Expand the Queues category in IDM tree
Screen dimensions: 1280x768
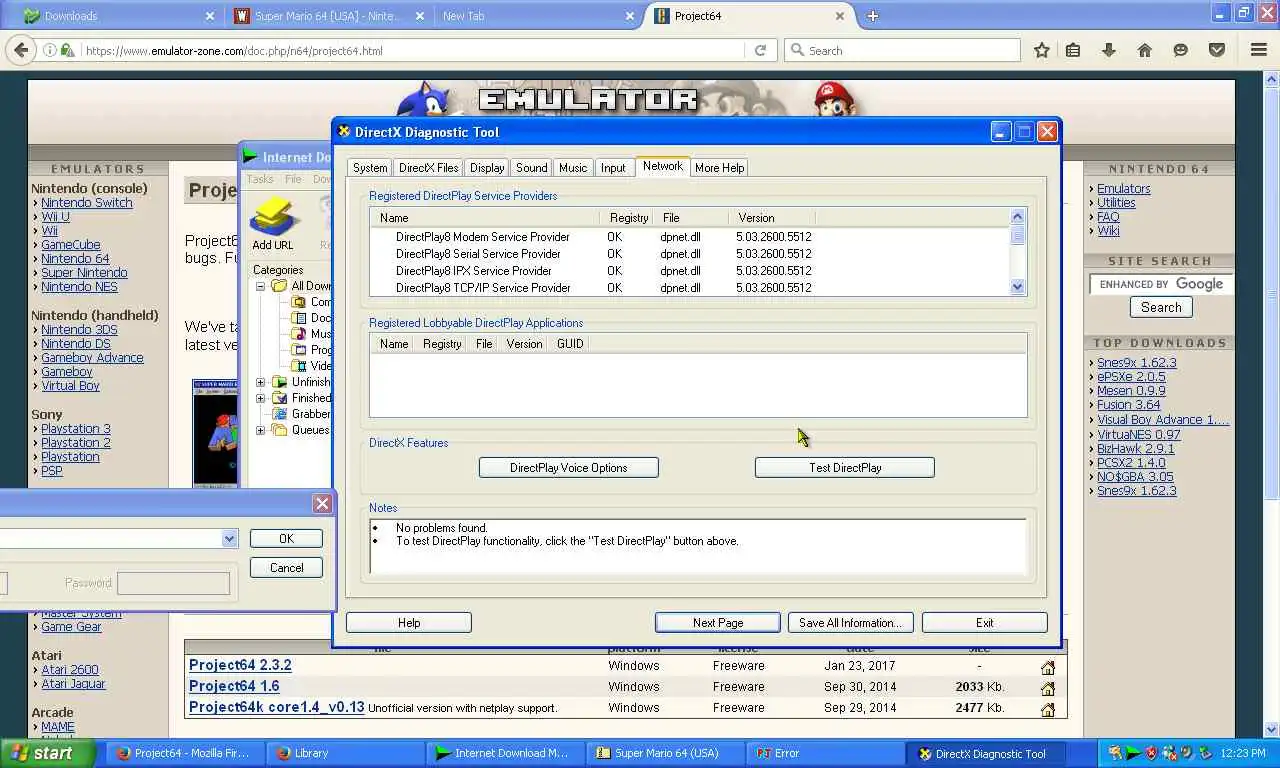[261, 430]
